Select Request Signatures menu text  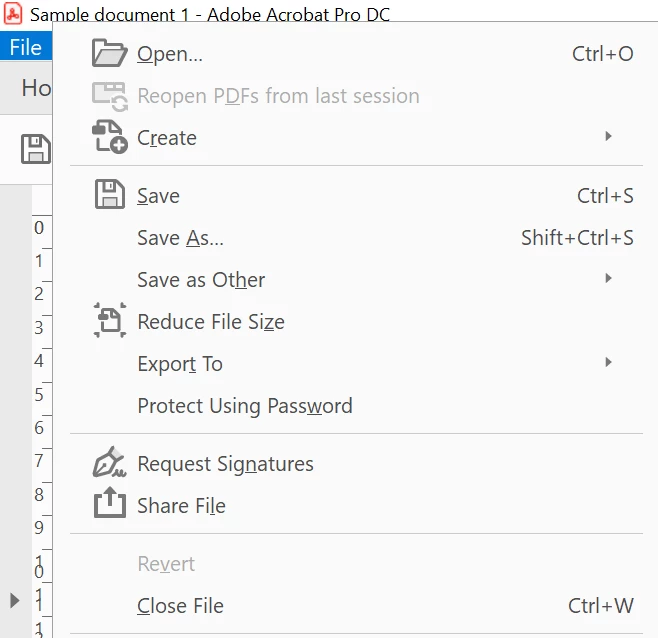click(x=225, y=464)
